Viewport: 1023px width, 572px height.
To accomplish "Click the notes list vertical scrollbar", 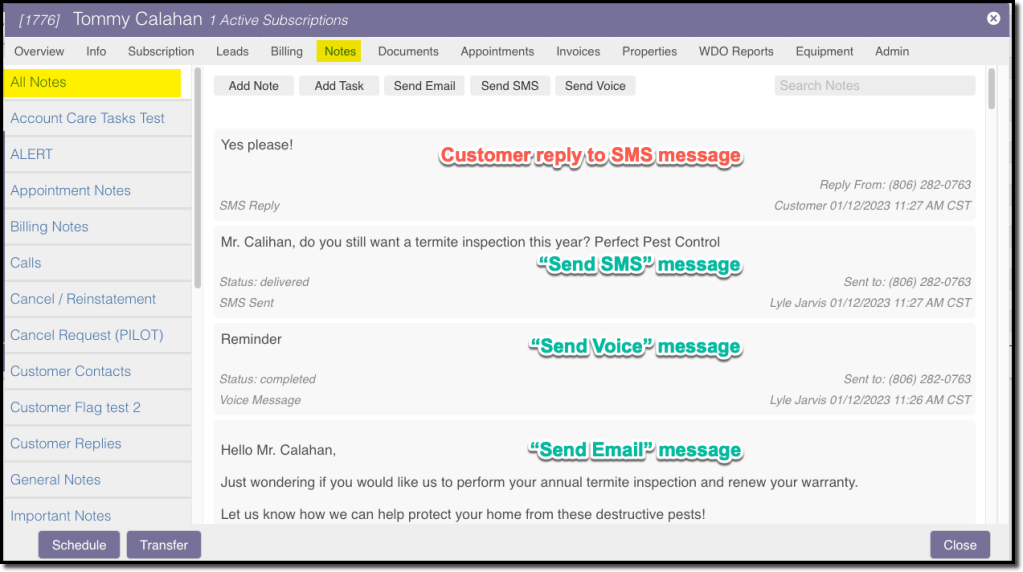I will pyautogui.click(x=991, y=89).
